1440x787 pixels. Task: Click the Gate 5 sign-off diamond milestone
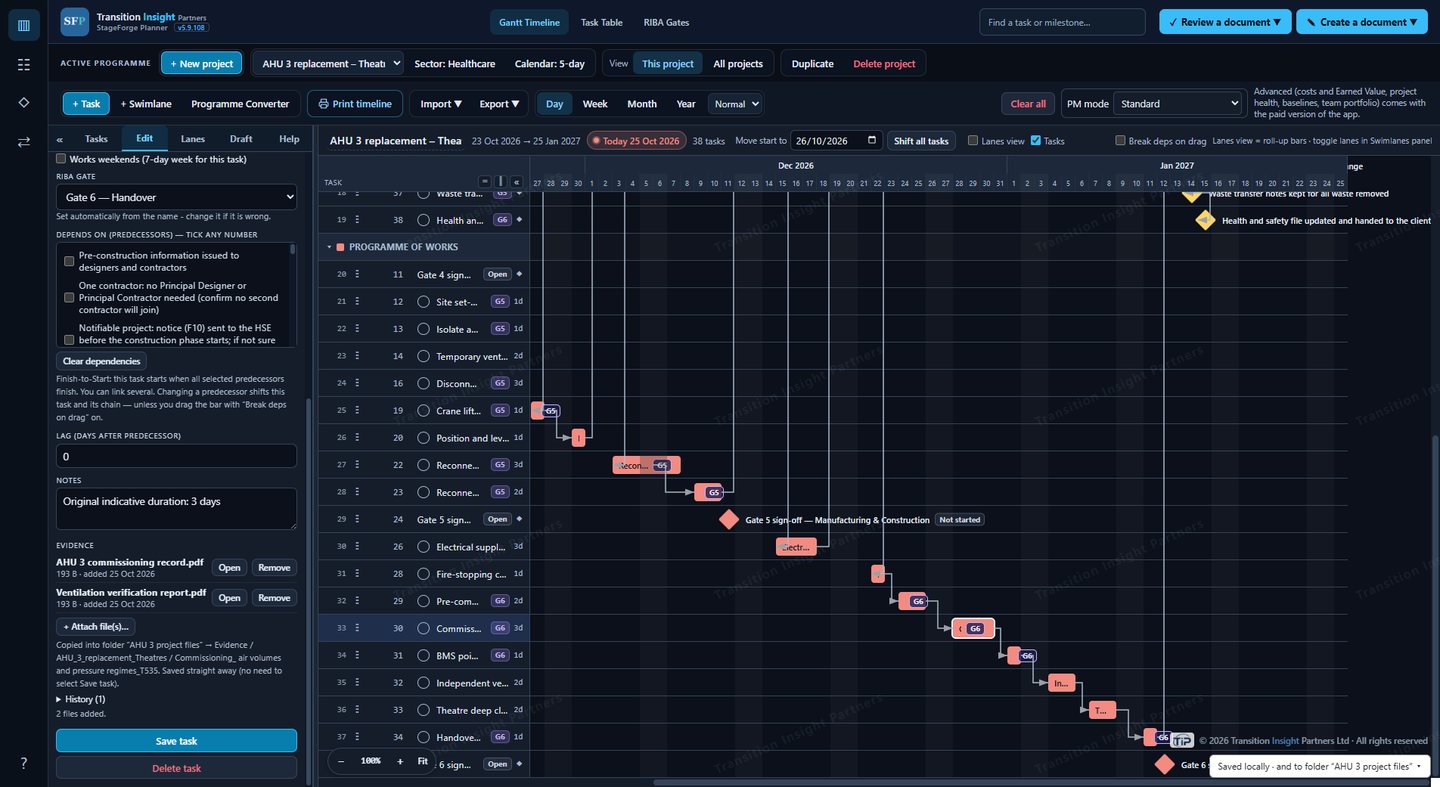pos(729,519)
